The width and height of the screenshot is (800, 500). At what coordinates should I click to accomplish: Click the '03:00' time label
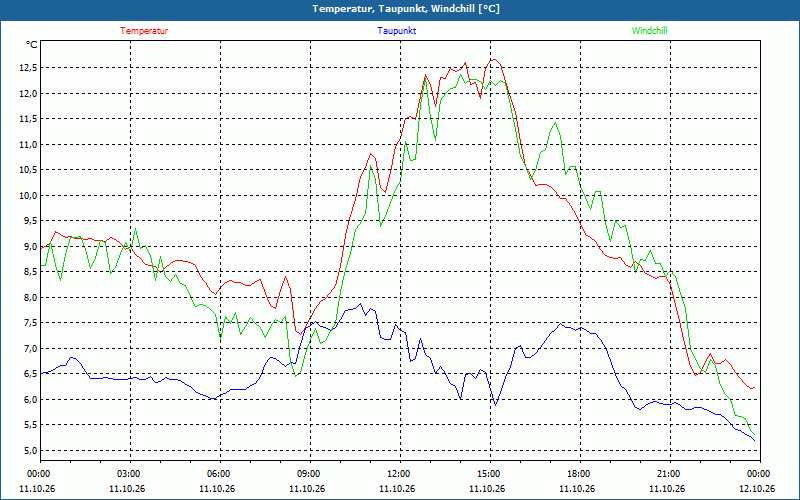point(131,474)
